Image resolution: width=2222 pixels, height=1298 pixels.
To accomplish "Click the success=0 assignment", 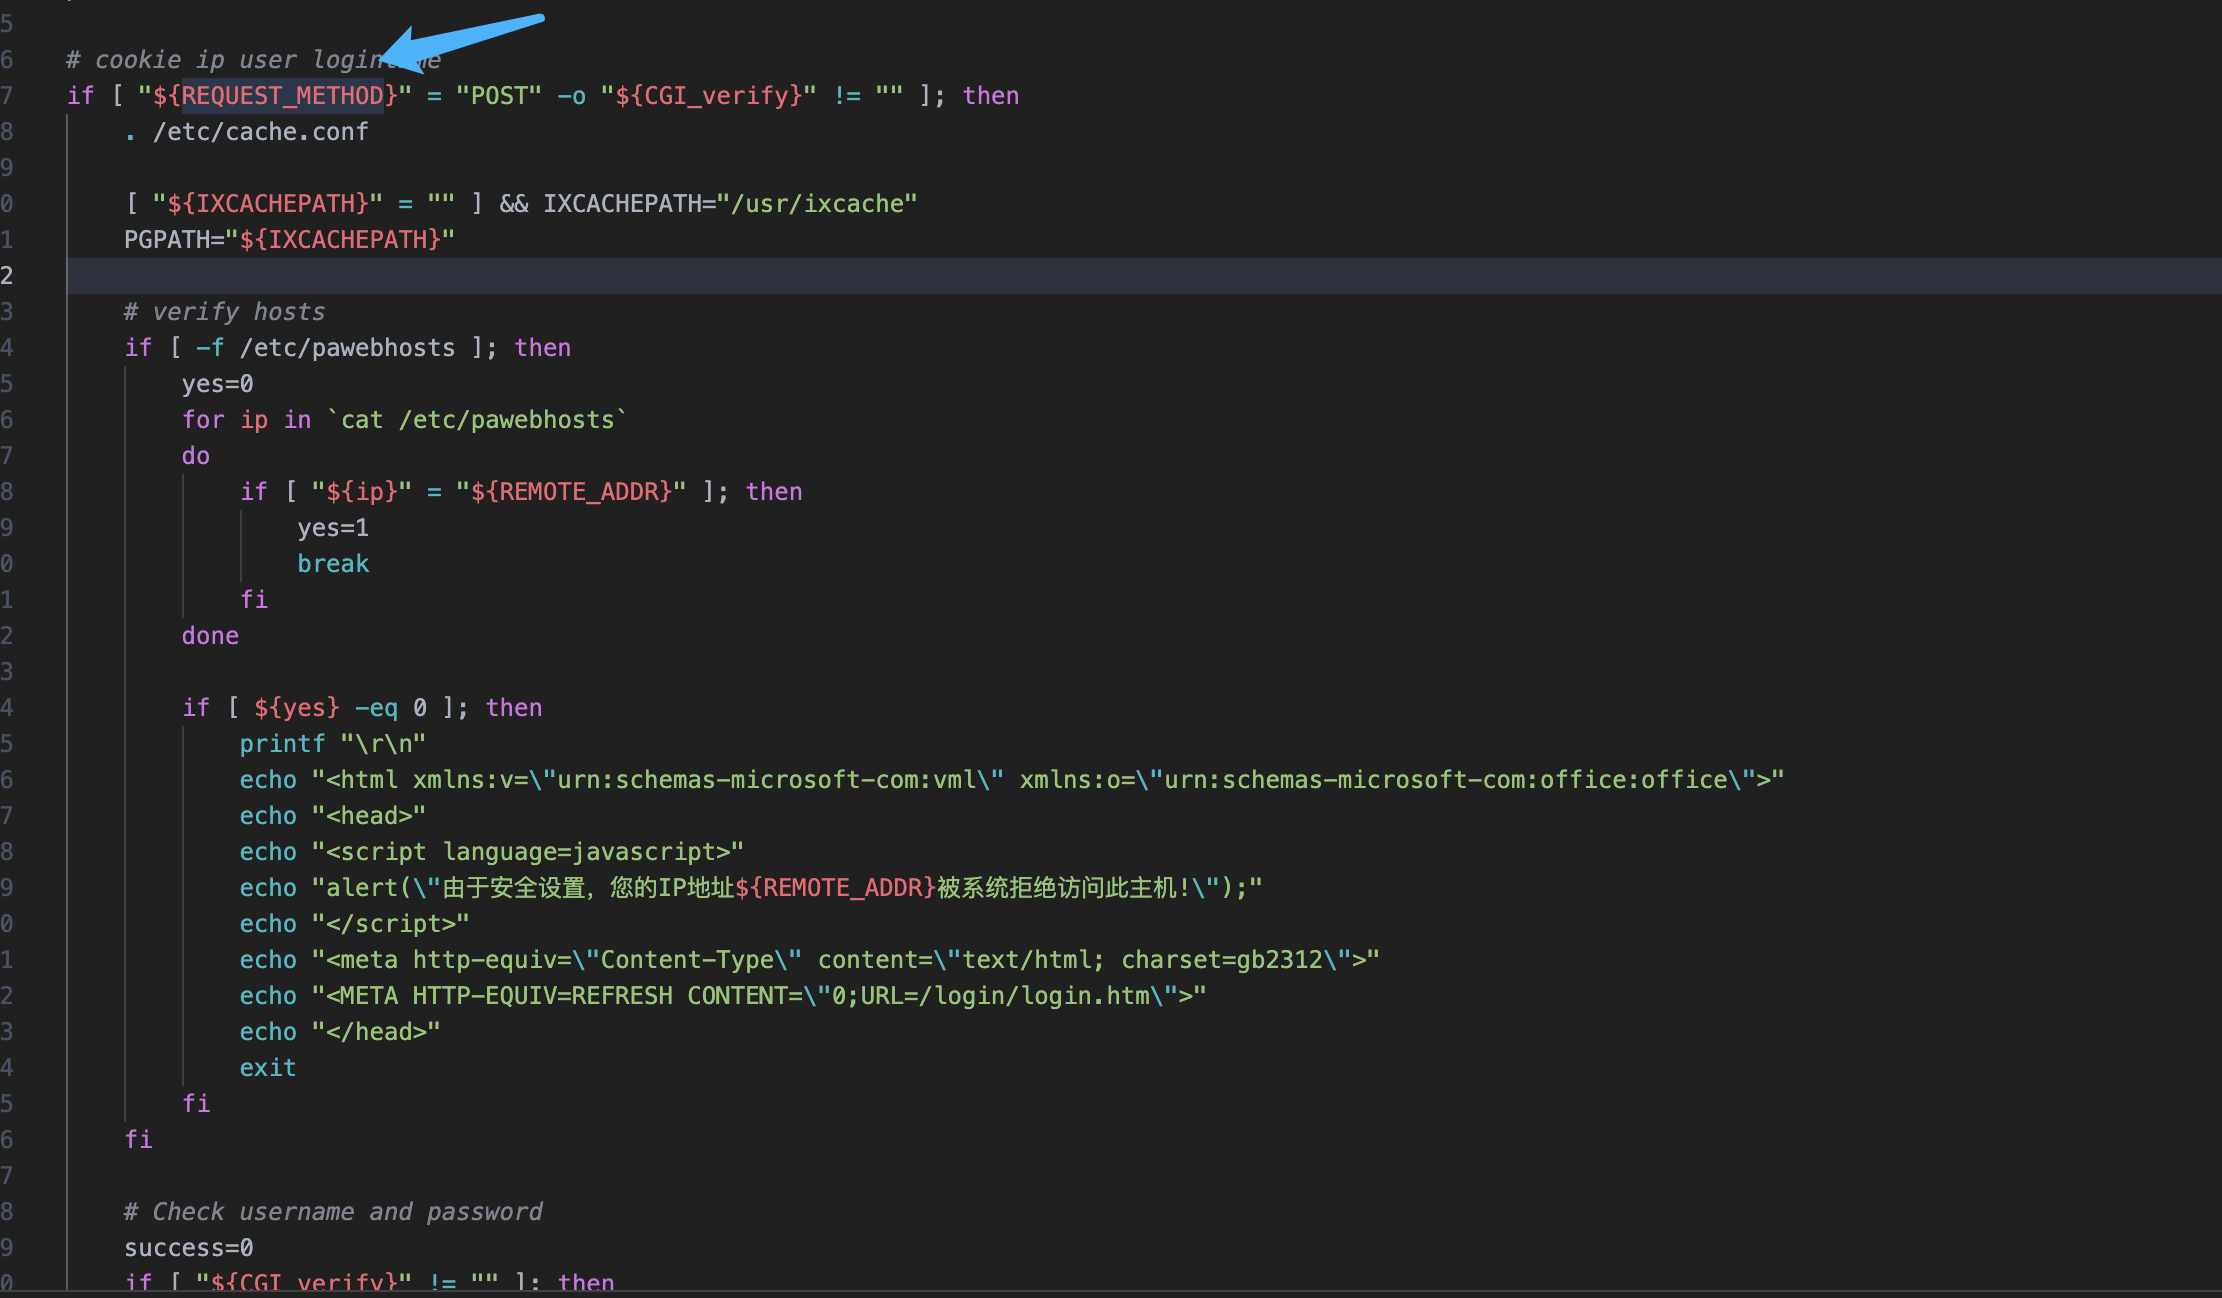I will 188,1248.
